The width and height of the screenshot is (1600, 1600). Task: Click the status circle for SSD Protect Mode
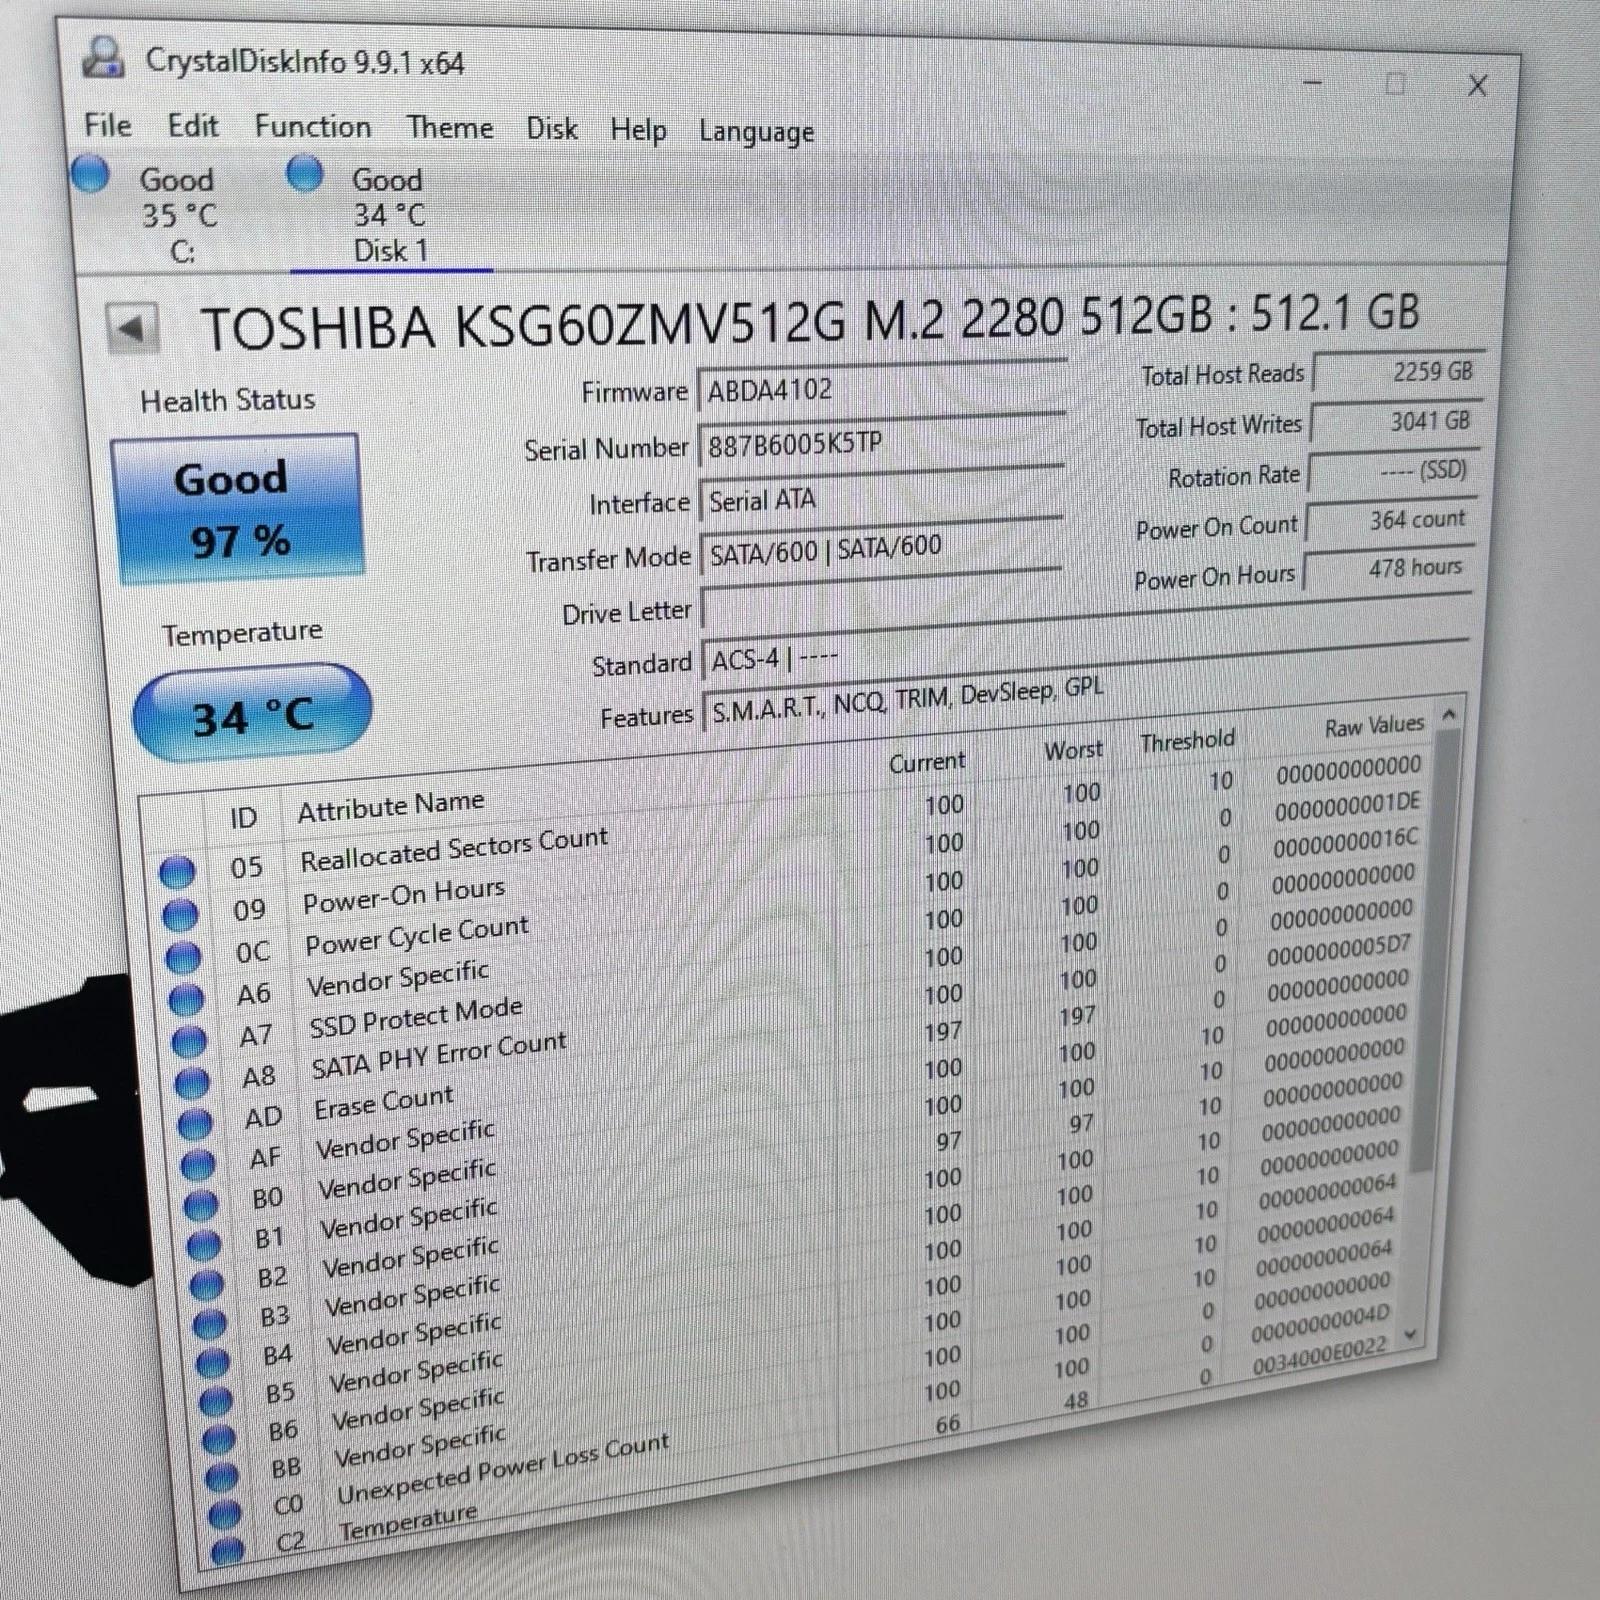coord(188,1041)
